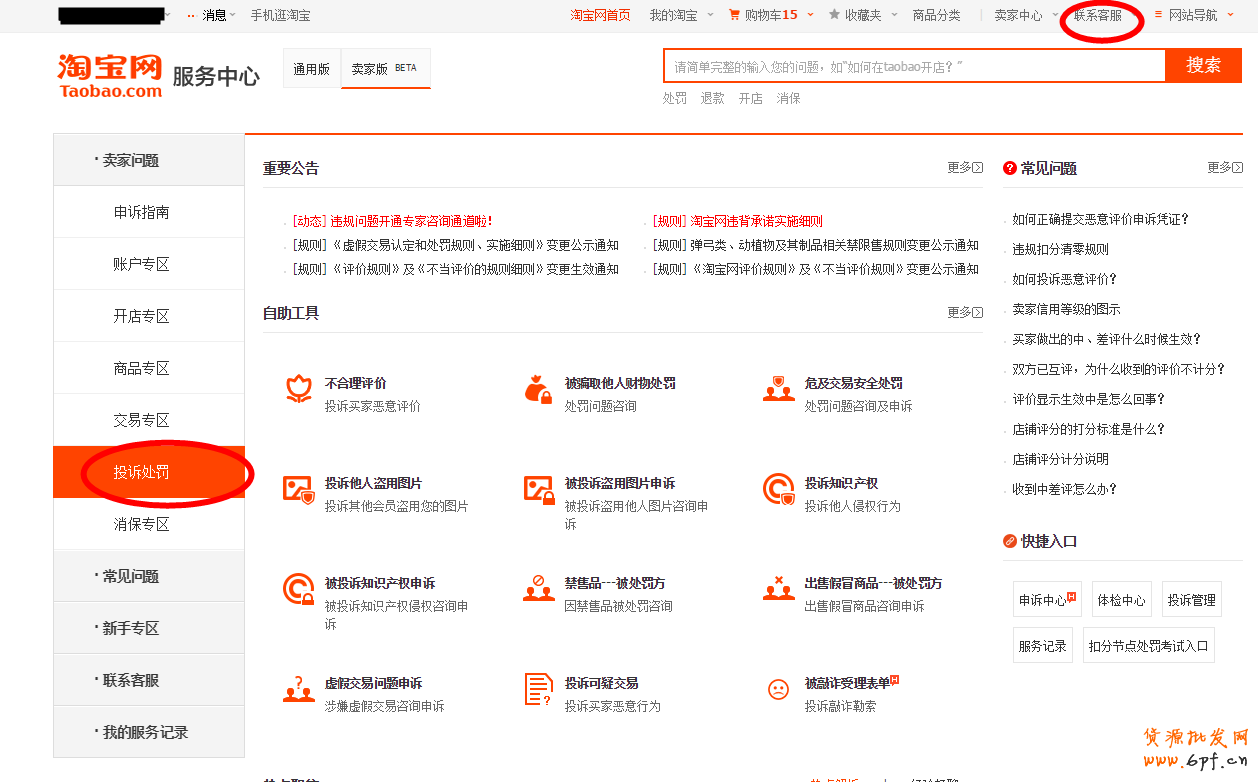Click the 被敲诈受理表单 face icon

pyautogui.click(x=778, y=689)
